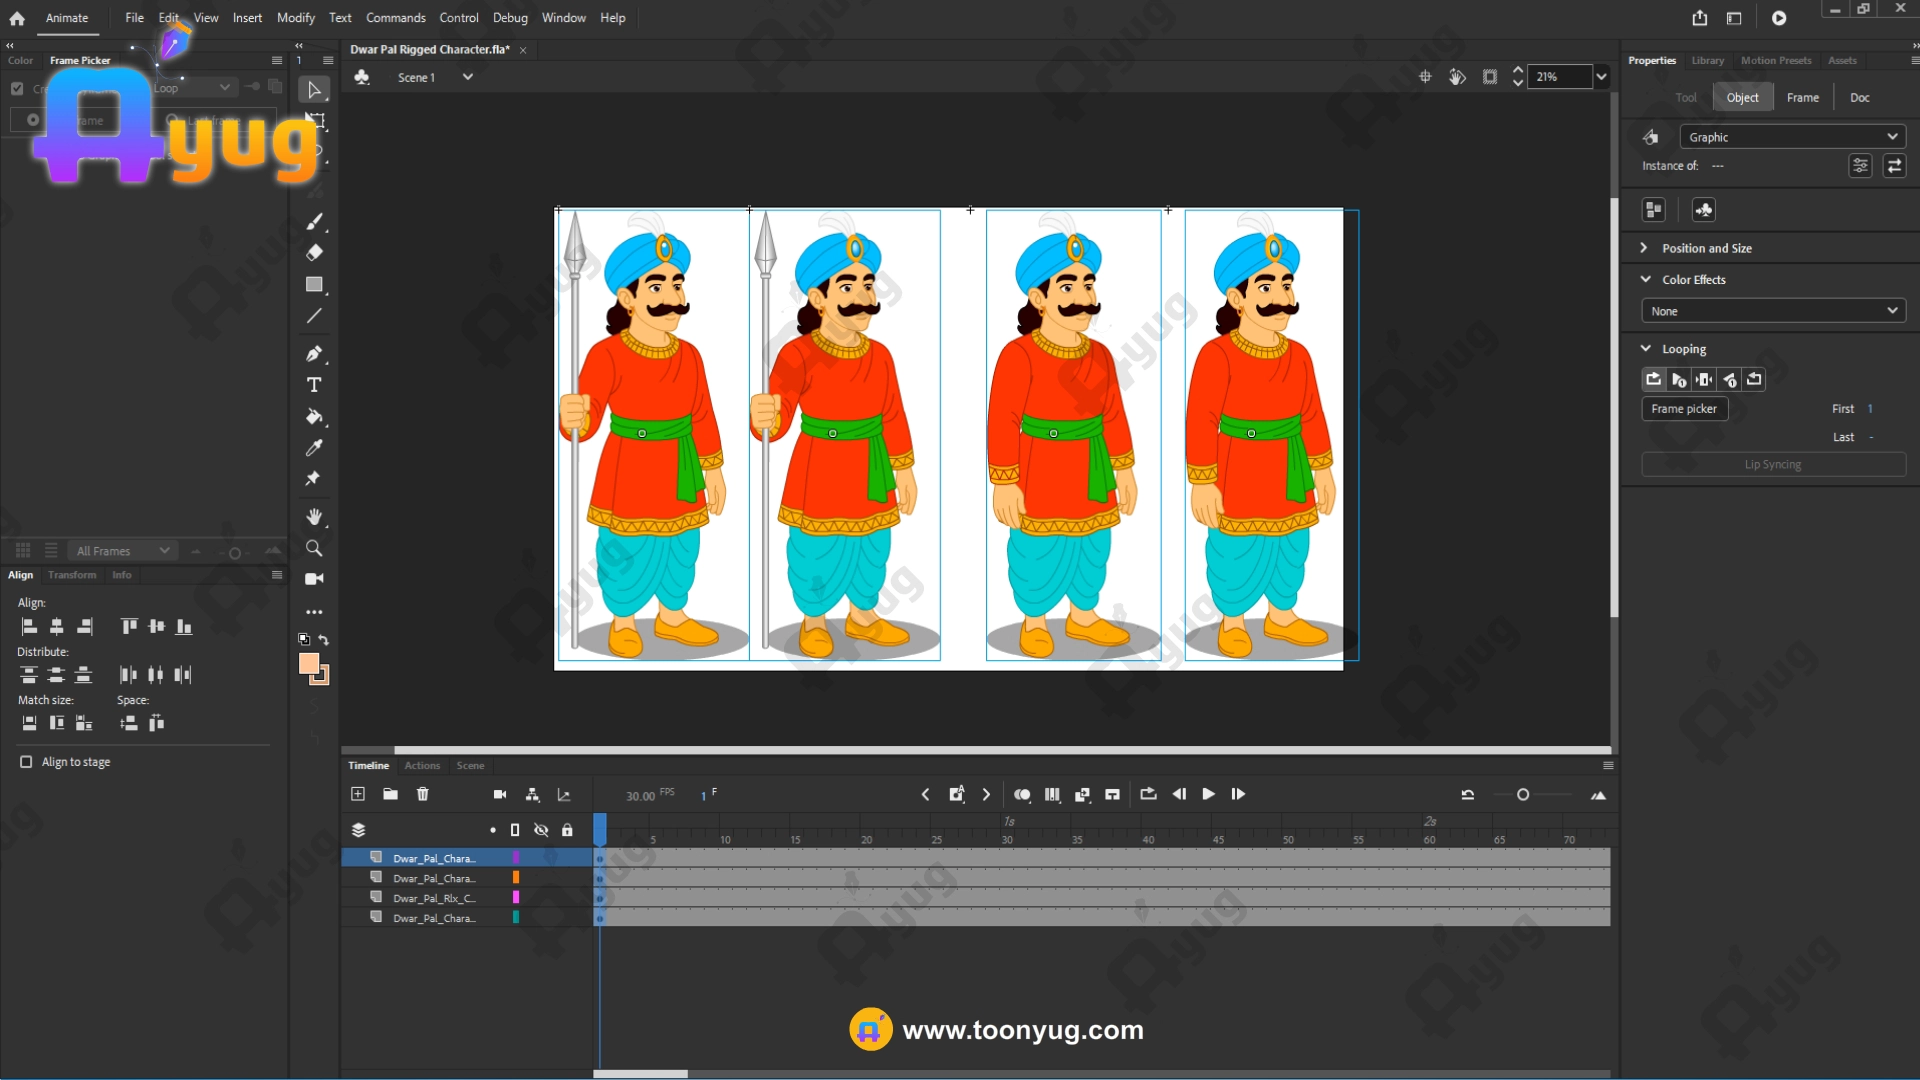
Task: Select the Text tool
Action: (314, 385)
